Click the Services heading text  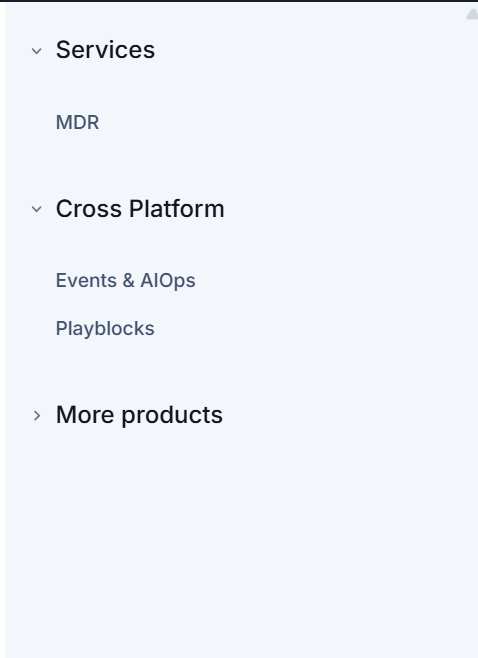(x=105, y=50)
